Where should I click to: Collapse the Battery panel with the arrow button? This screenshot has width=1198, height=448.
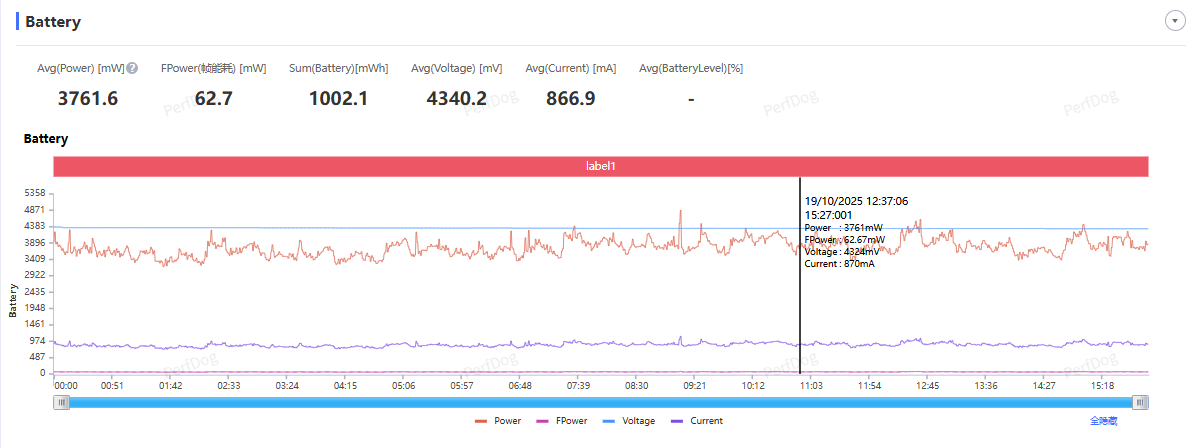(x=1174, y=22)
